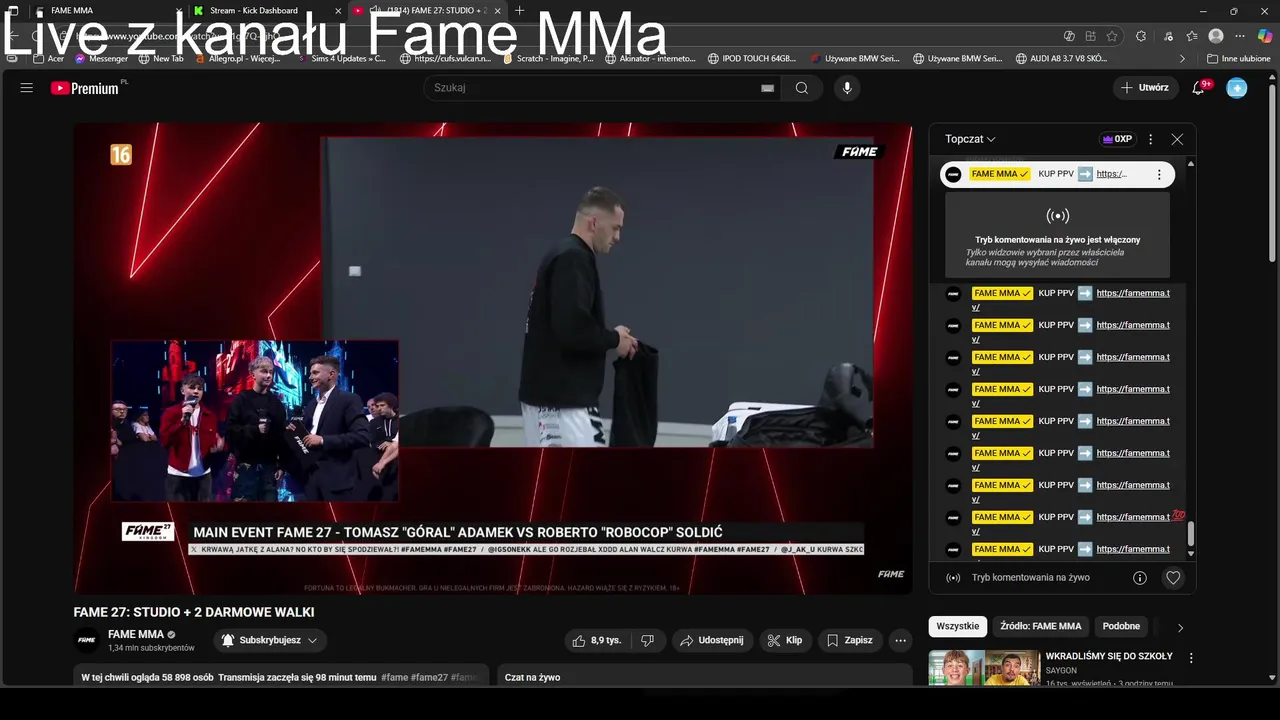Open a new browser tab
The image size is (1280, 720).
[x=519, y=11]
